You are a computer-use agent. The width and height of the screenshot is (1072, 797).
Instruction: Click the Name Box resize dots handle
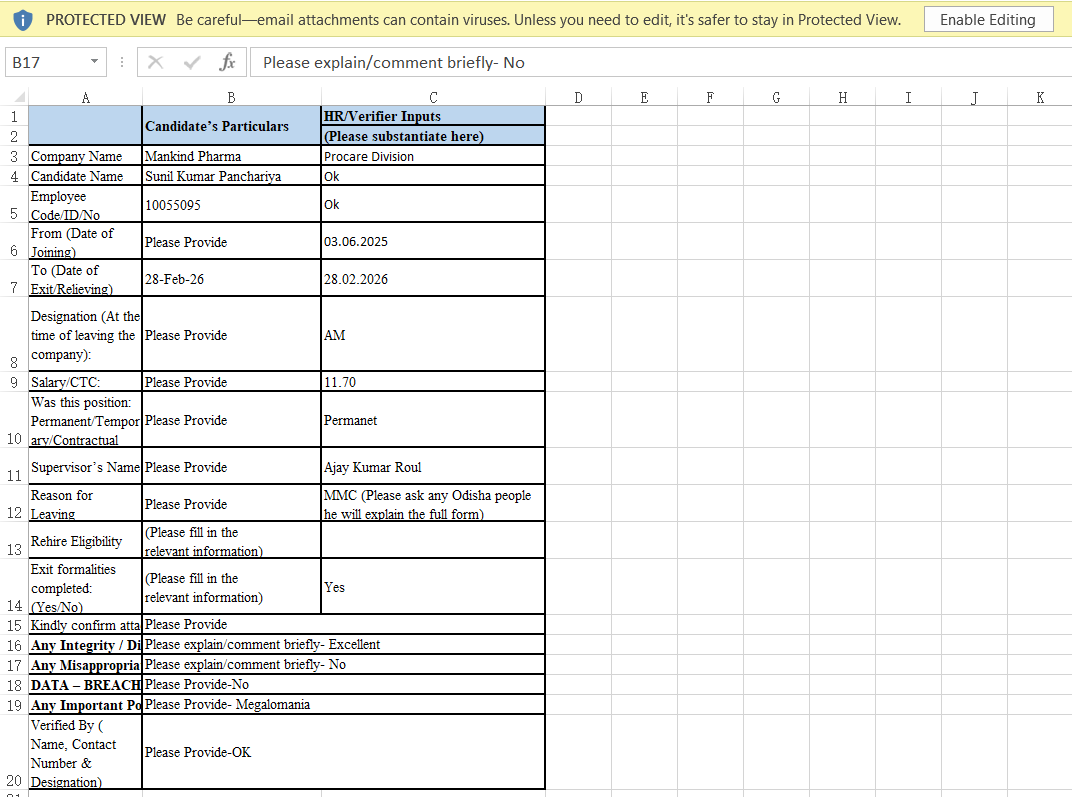[122, 62]
